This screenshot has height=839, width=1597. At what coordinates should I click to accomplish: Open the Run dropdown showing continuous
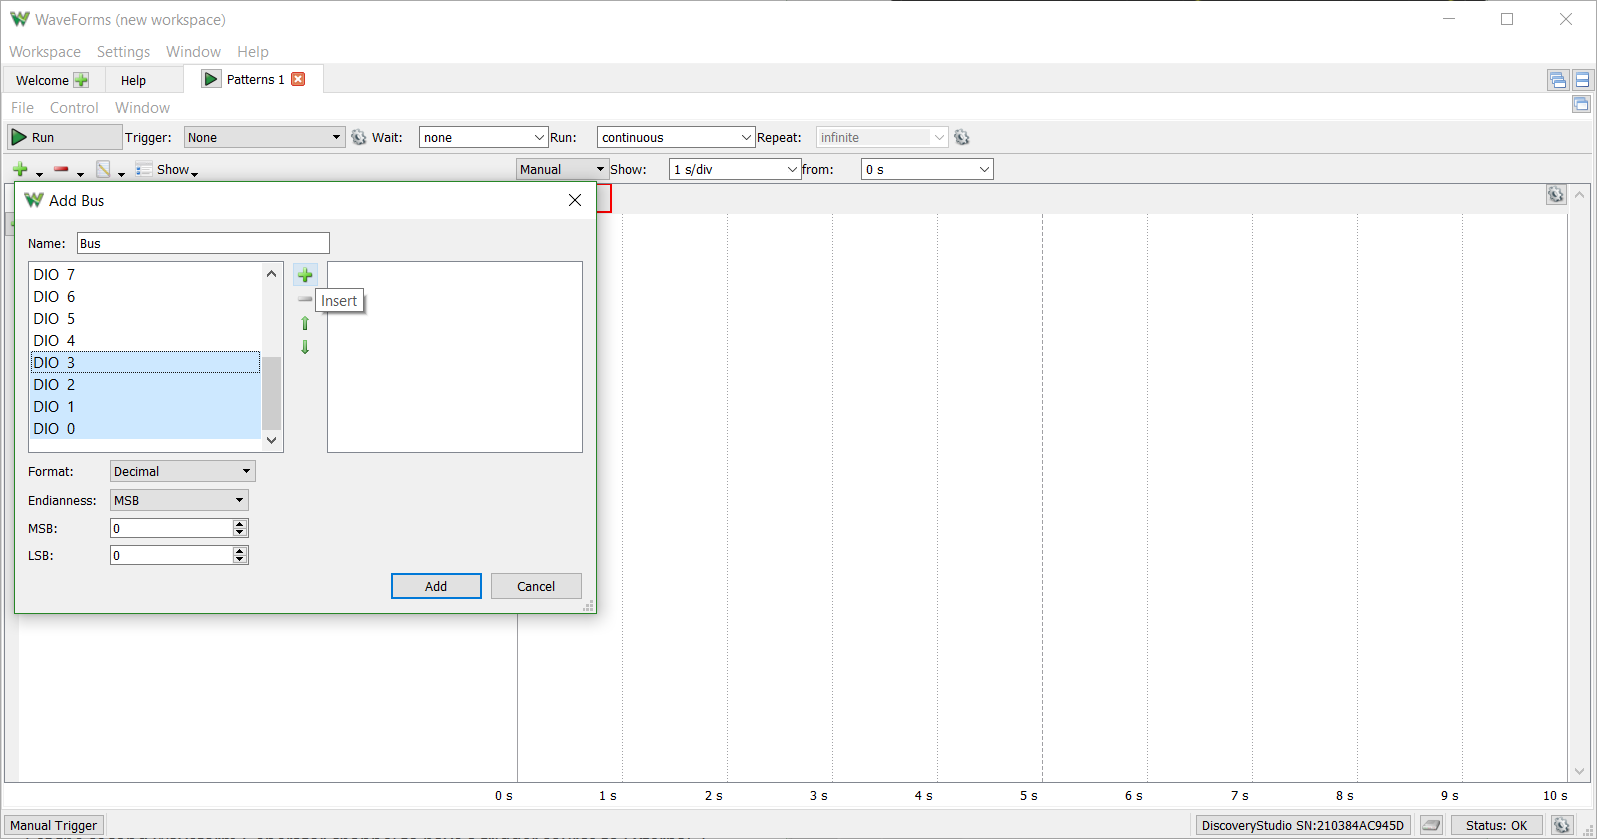675,137
